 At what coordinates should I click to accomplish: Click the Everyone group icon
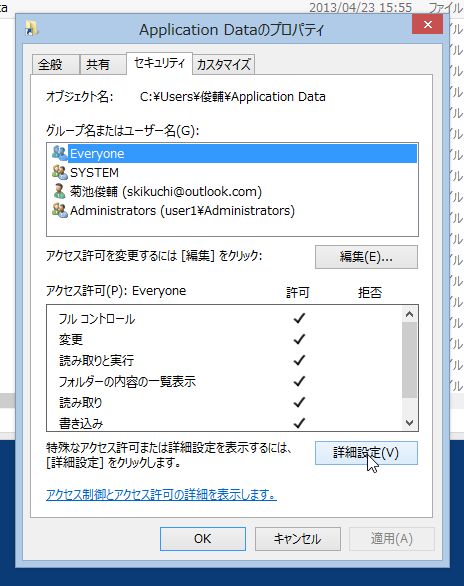click(59, 153)
